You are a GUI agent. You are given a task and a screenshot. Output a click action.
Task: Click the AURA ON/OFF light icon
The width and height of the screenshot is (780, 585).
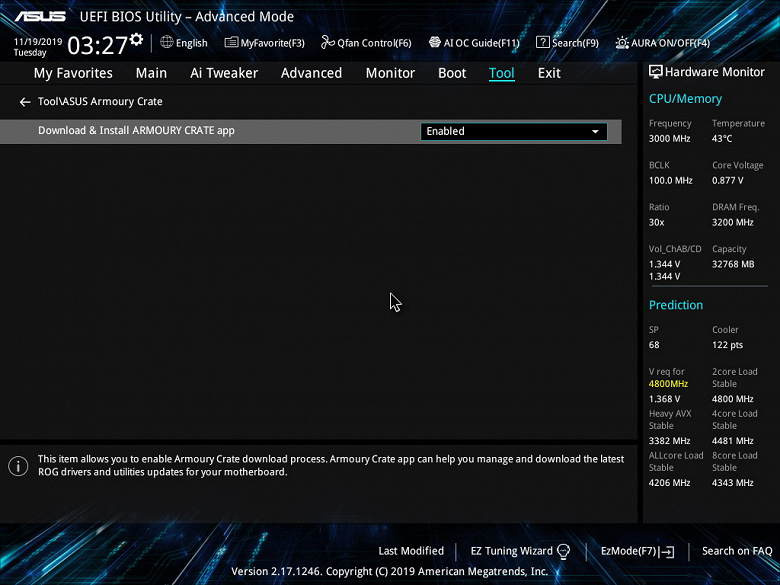coord(622,43)
